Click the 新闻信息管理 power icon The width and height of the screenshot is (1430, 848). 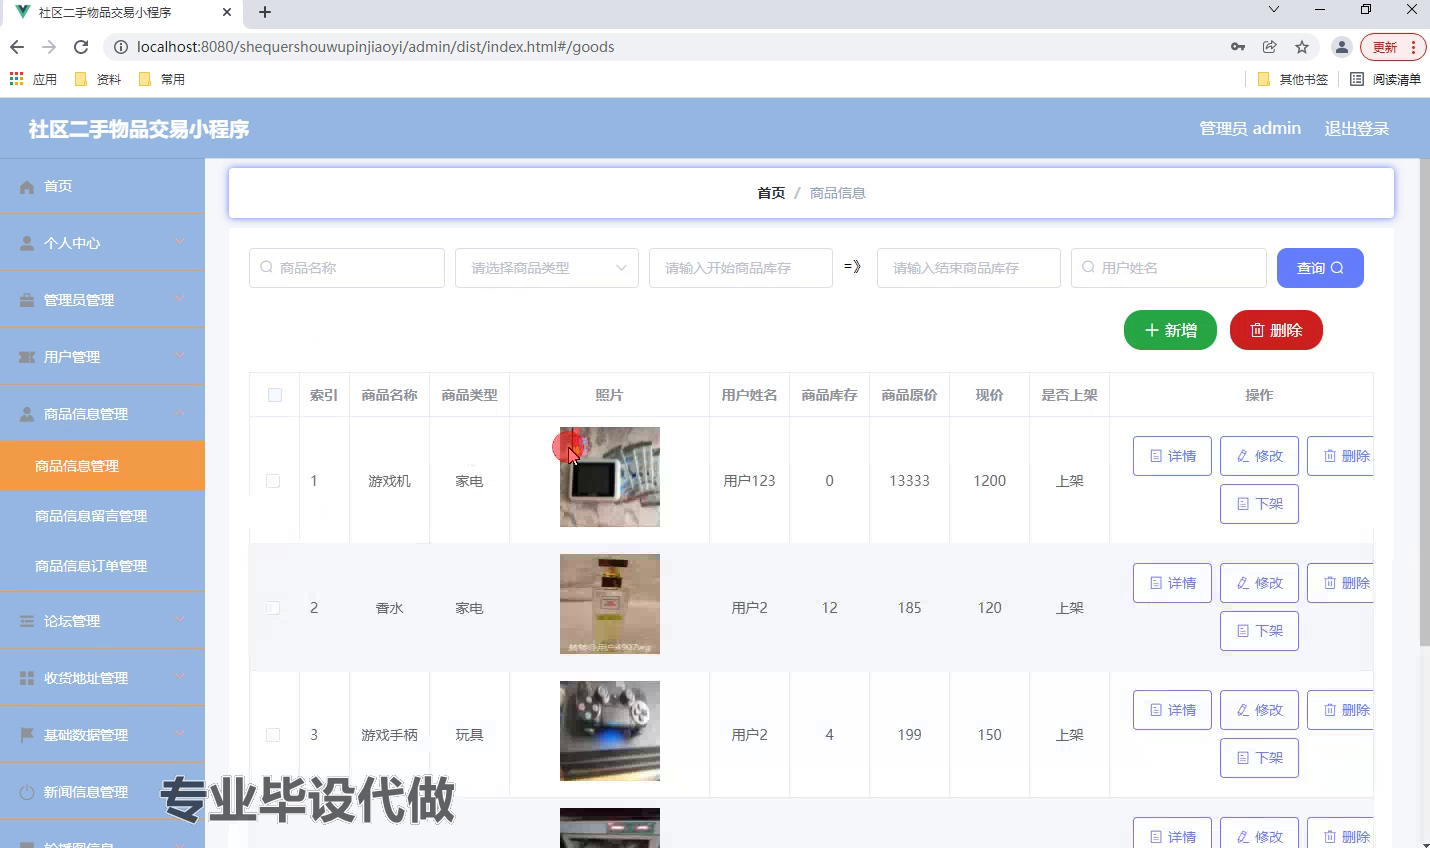coord(27,792)
